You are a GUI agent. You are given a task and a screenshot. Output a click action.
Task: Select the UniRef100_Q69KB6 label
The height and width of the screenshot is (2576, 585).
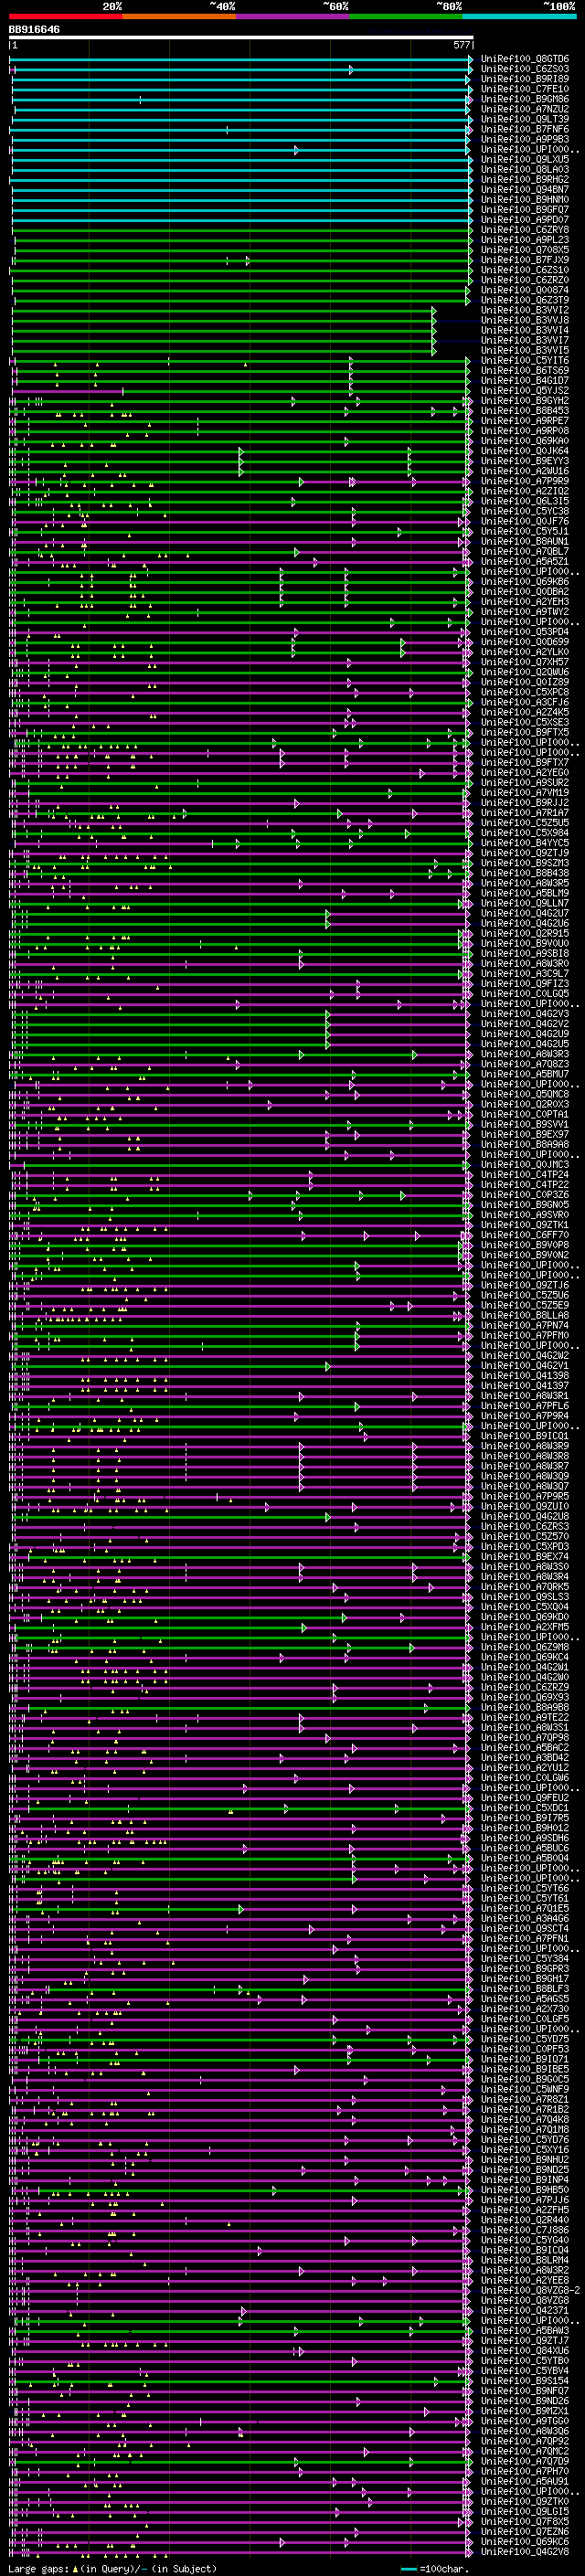tap(525, 581)
